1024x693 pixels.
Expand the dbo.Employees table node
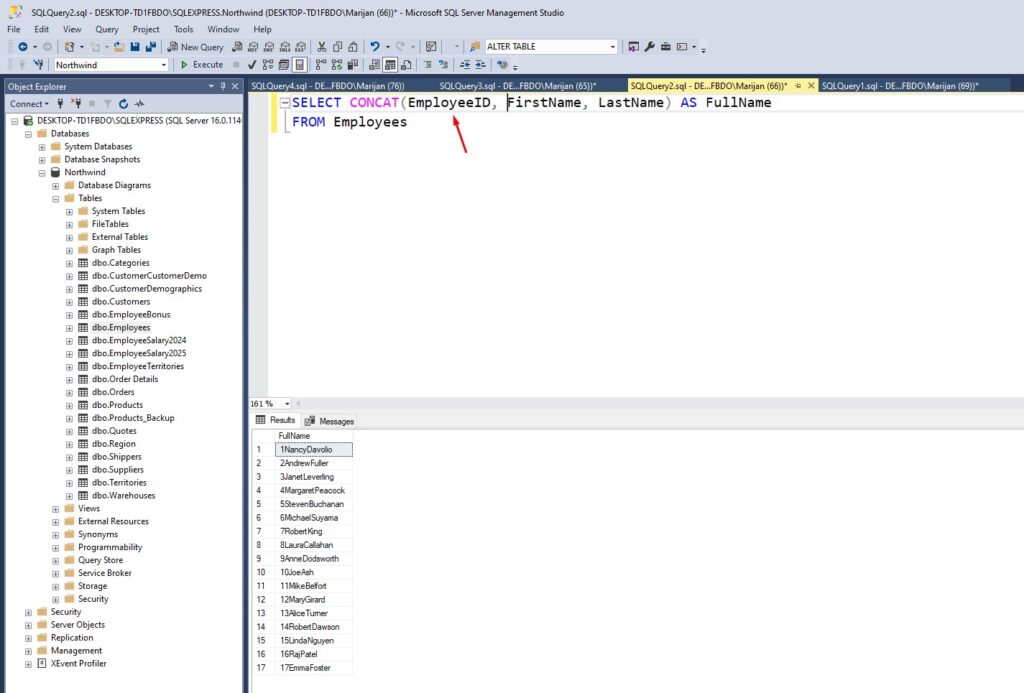pyautogui.click(x=69, y=329)
